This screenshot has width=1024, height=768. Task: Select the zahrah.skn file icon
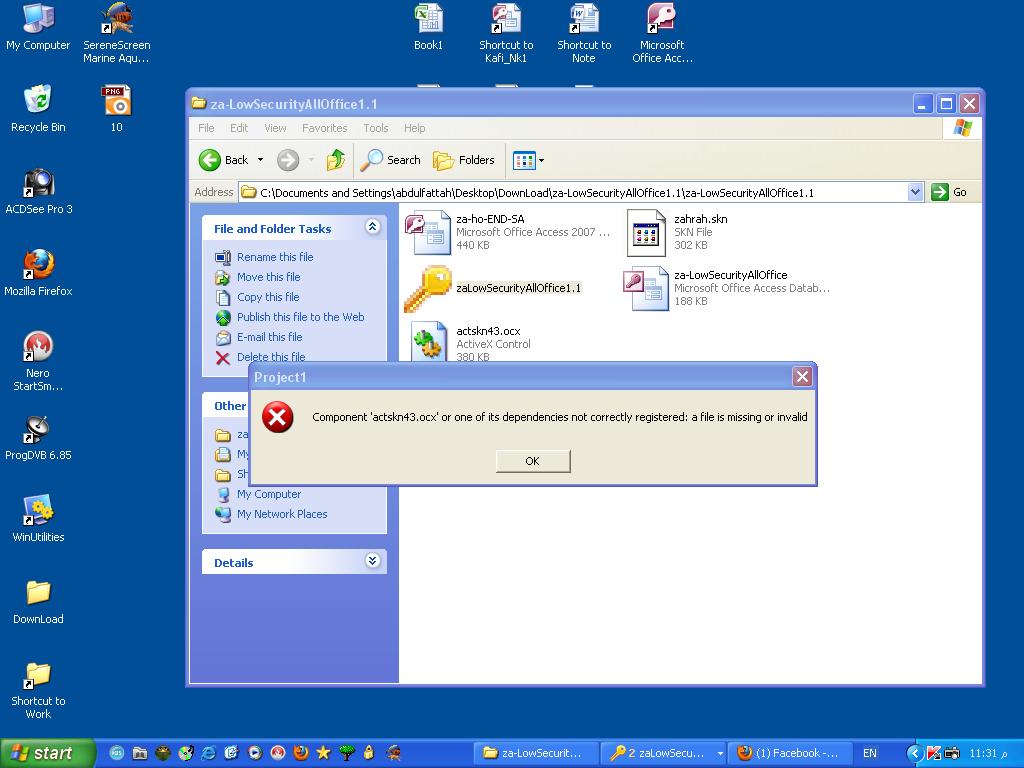[x=646, y=232]
